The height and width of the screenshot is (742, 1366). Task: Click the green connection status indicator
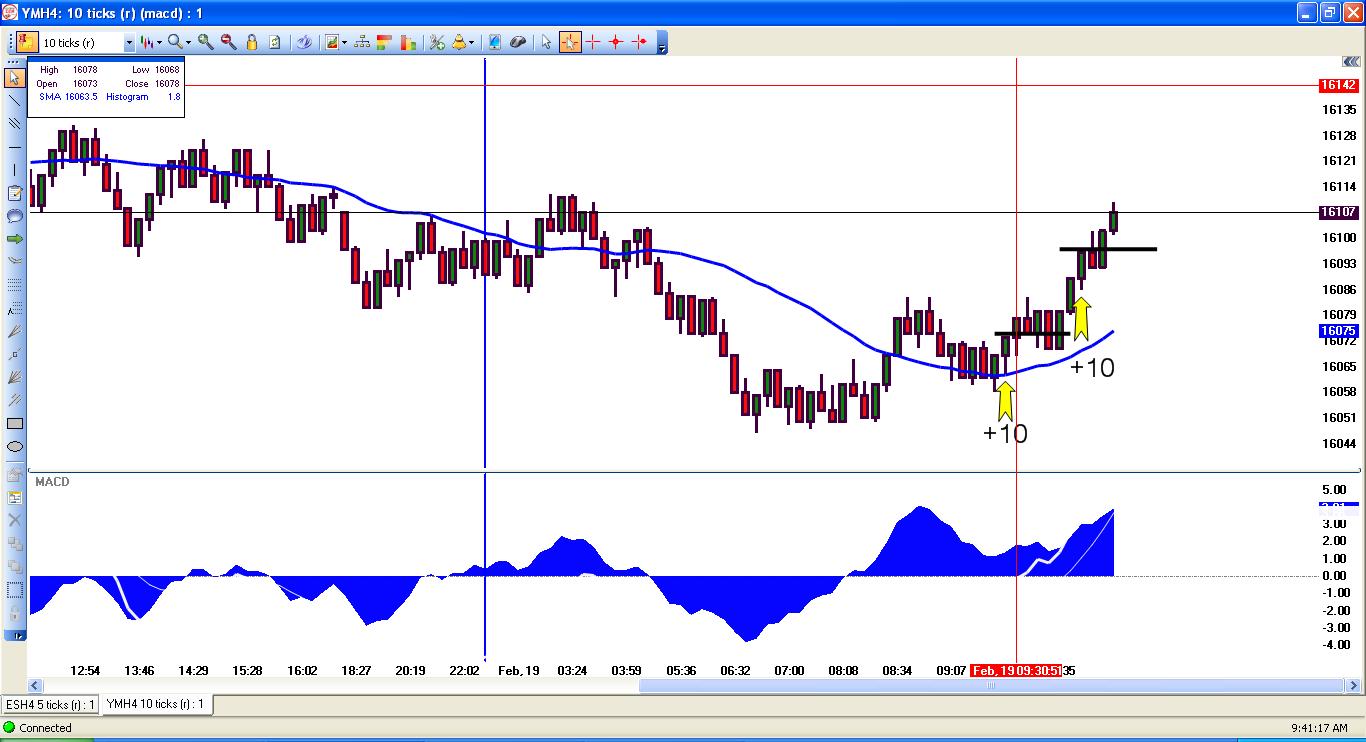point(9,728)
